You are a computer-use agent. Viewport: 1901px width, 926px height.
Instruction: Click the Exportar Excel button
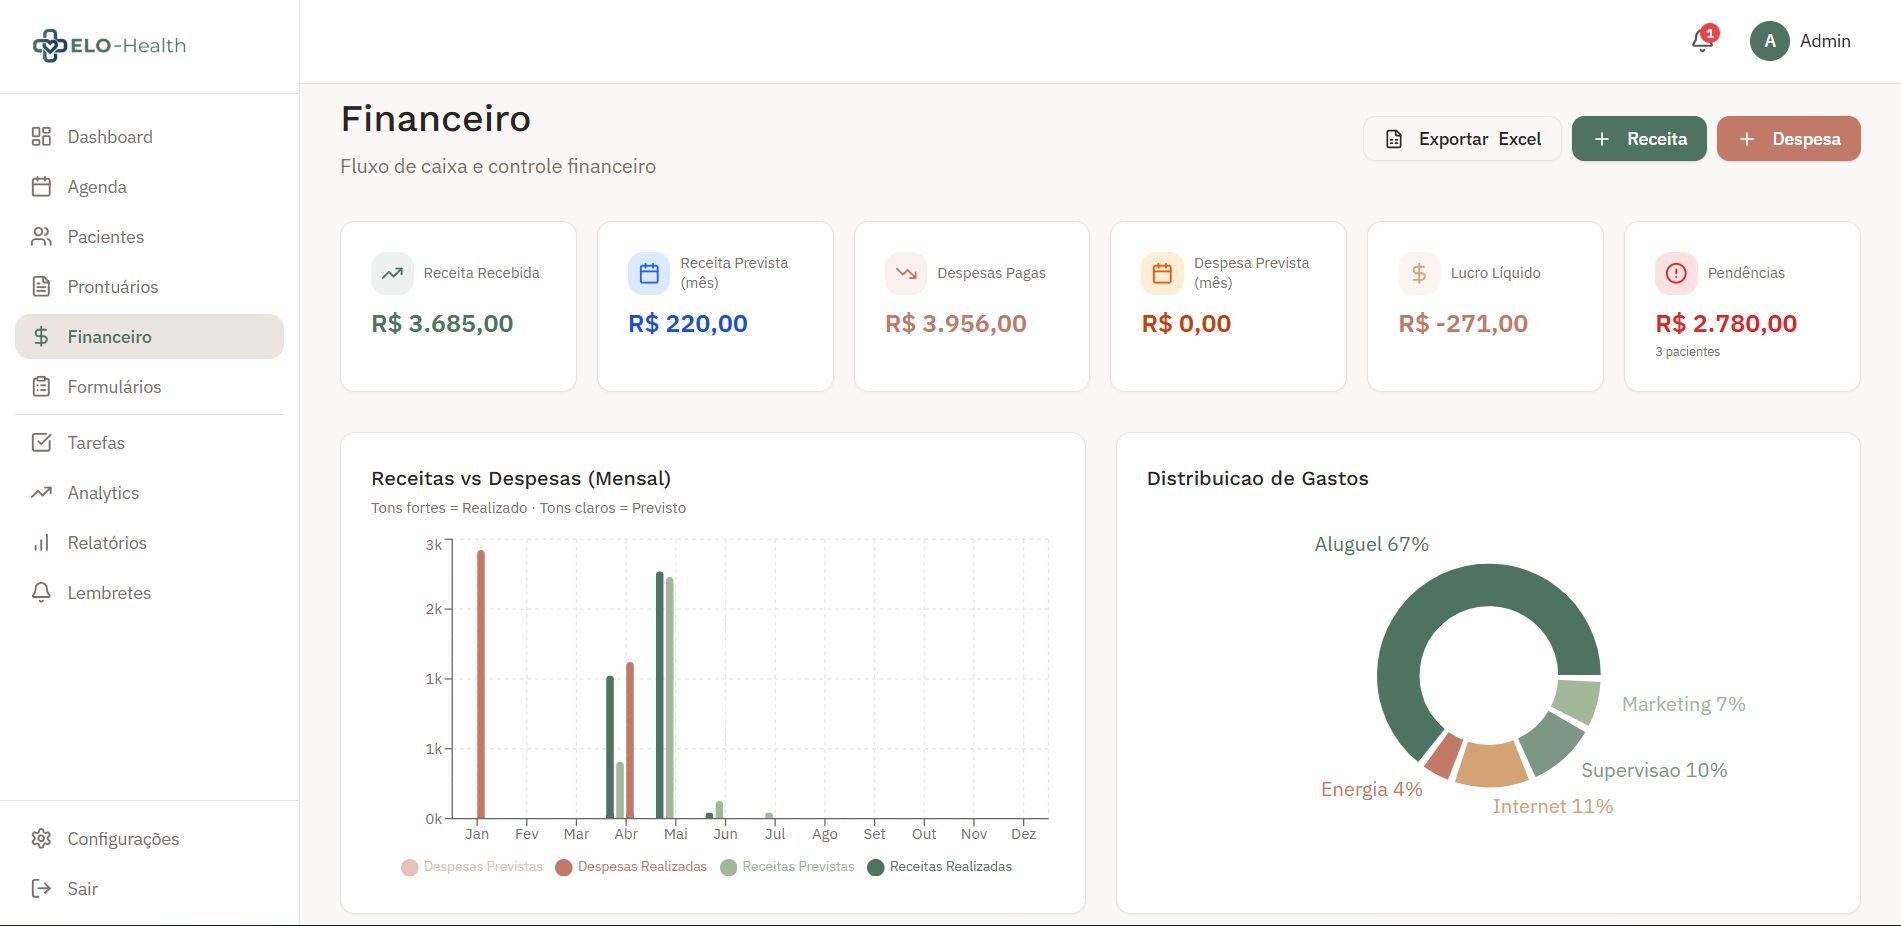pos(1462,139)
